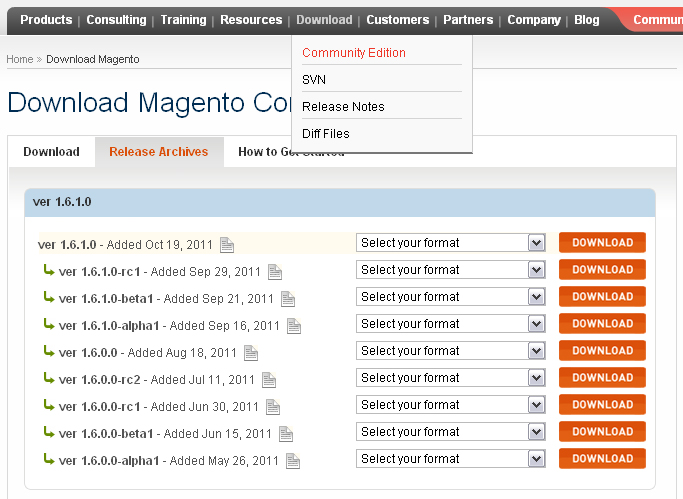The image size is (683, 499).
Task: Open release notes icon for ver 1.6.1.0
Action: [x=227, y=245]
